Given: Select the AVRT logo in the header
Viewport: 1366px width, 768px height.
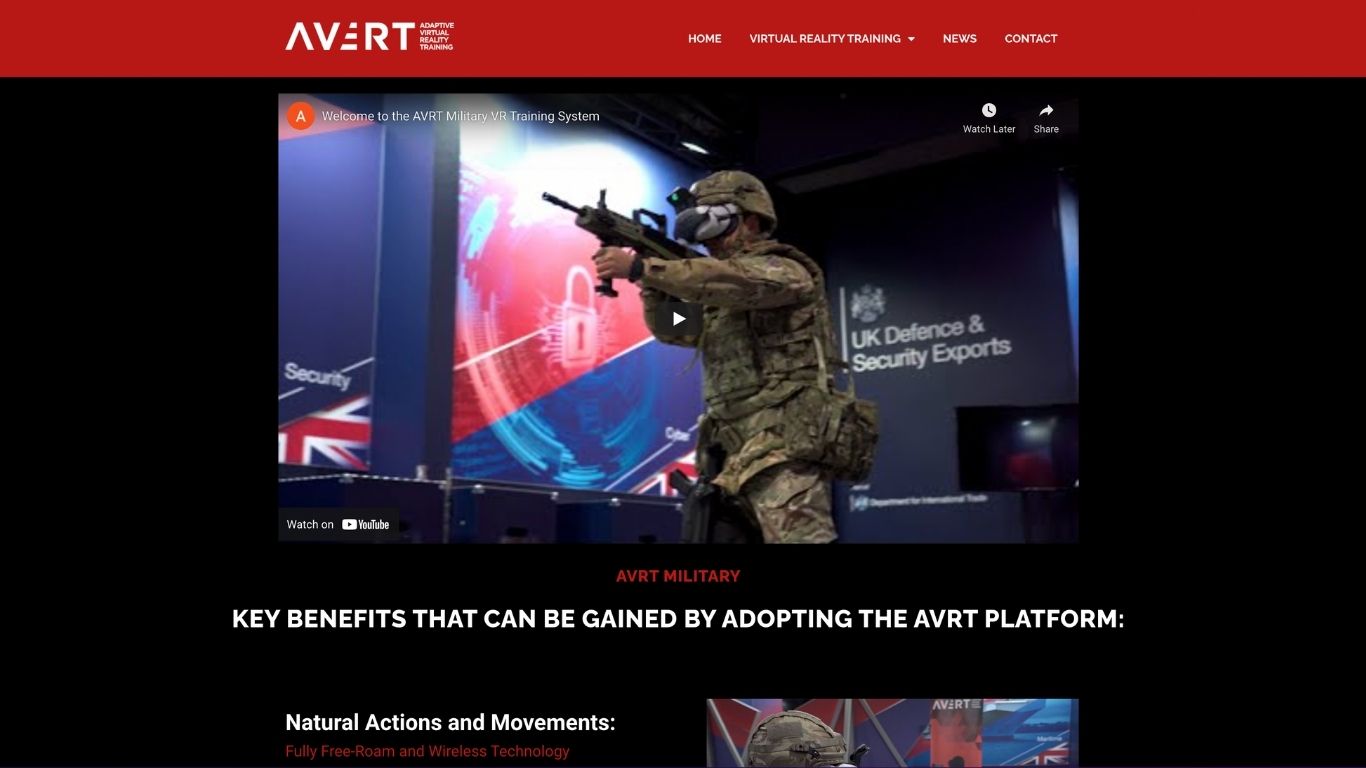Looking at the screenshot, I should point(368,36).
